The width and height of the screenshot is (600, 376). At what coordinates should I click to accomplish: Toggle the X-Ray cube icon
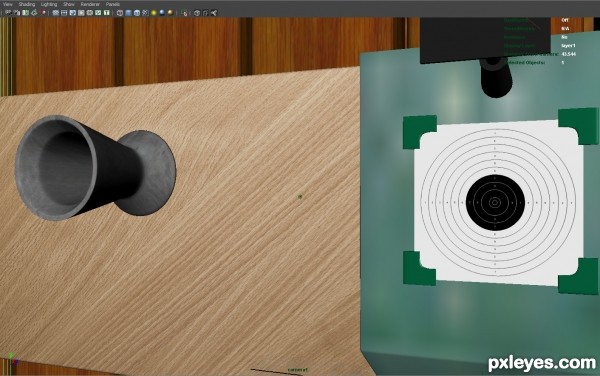tap(197, 13)
